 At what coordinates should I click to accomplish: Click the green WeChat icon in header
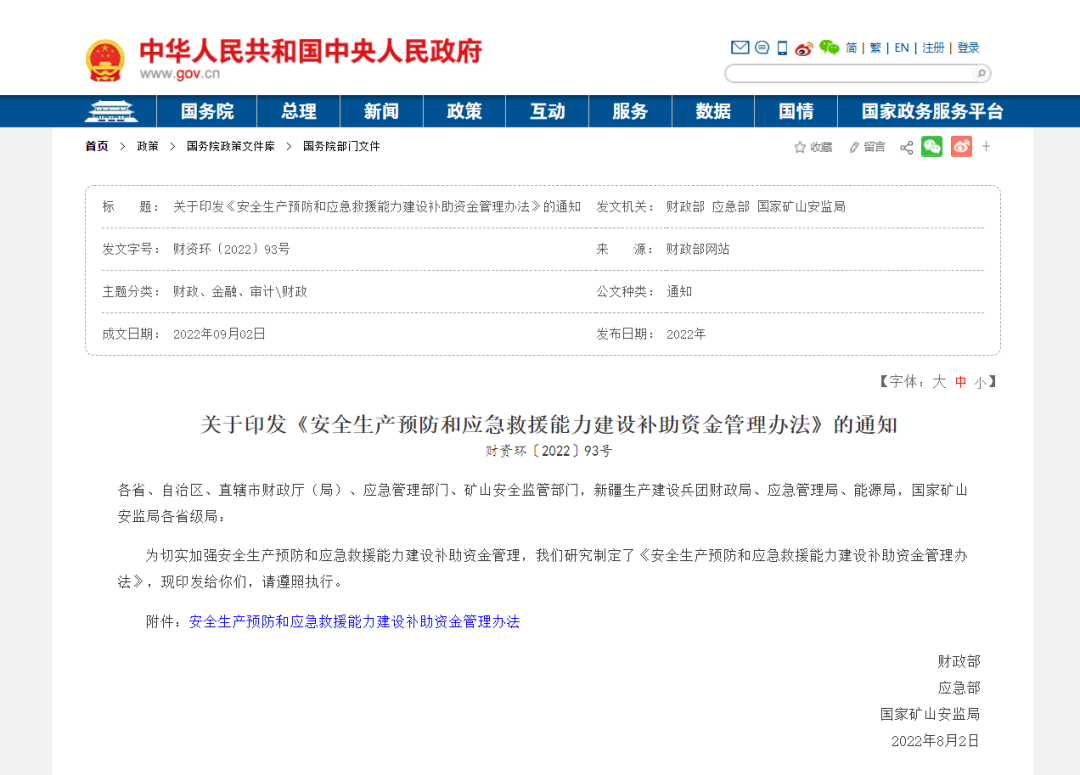[x=829, y=48]
